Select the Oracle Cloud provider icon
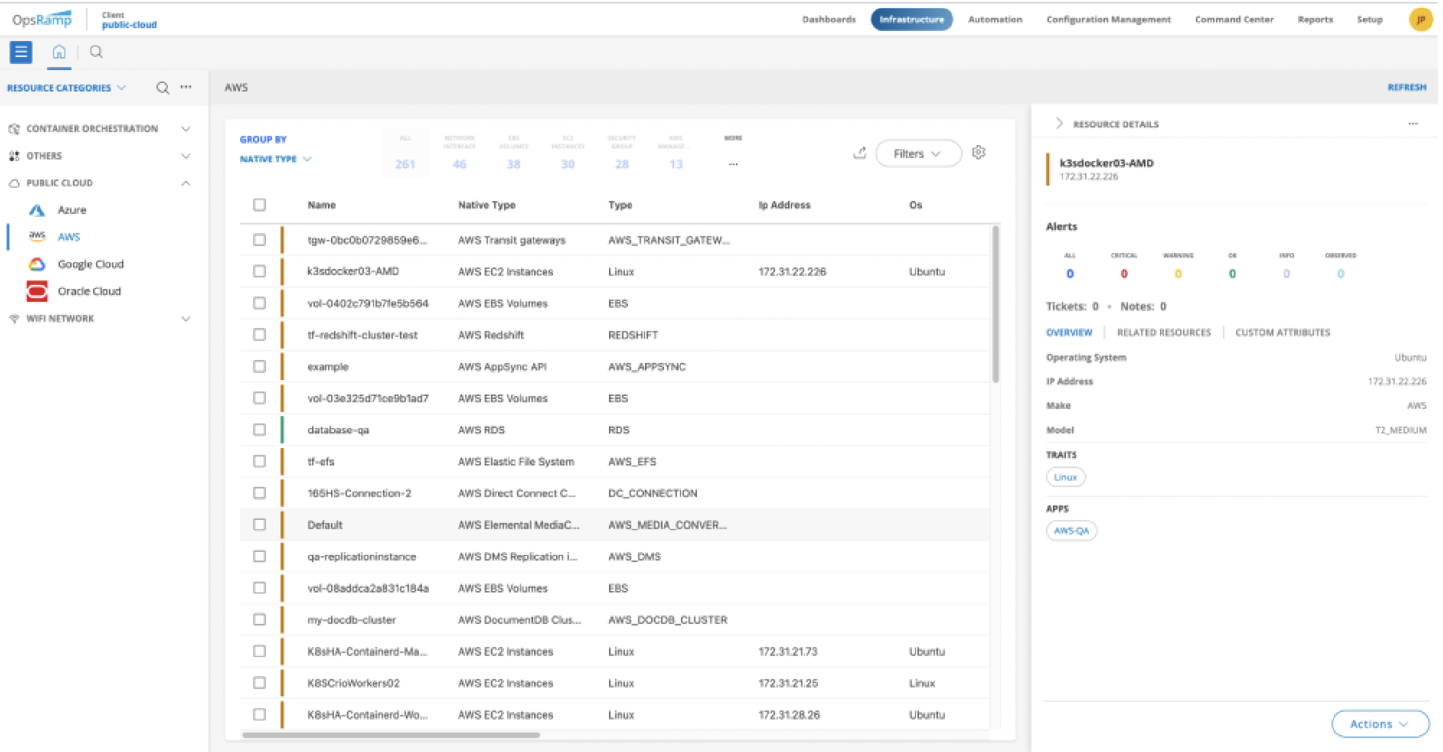Image resolution: width=1443 pixels, height=752 pixels. (x=36, y=291)
